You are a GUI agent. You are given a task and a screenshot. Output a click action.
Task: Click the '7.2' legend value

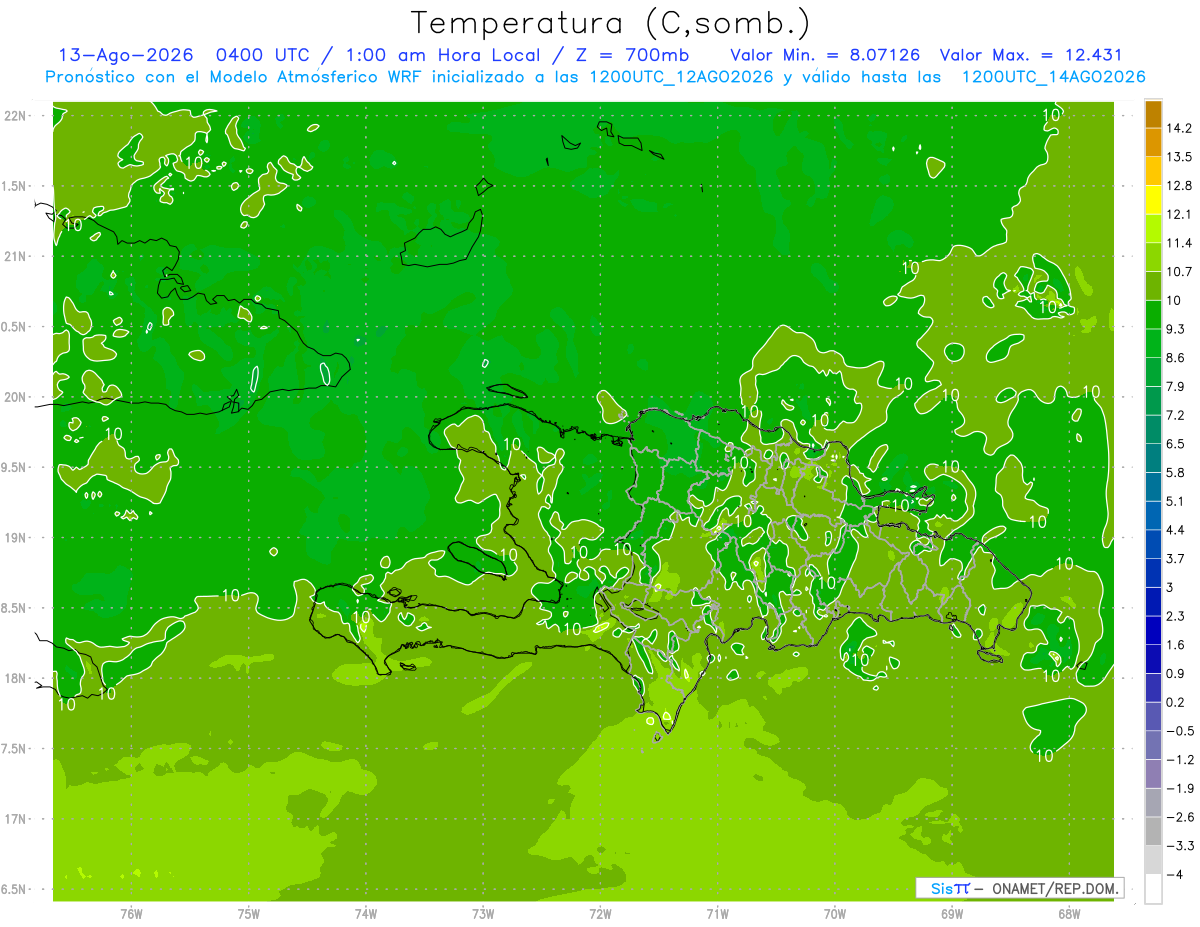pos(1175,415)
